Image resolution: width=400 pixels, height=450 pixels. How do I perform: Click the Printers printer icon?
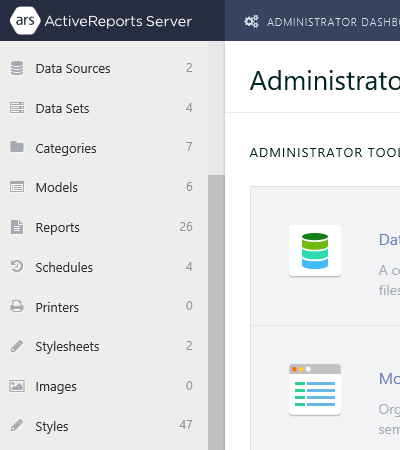17,306
